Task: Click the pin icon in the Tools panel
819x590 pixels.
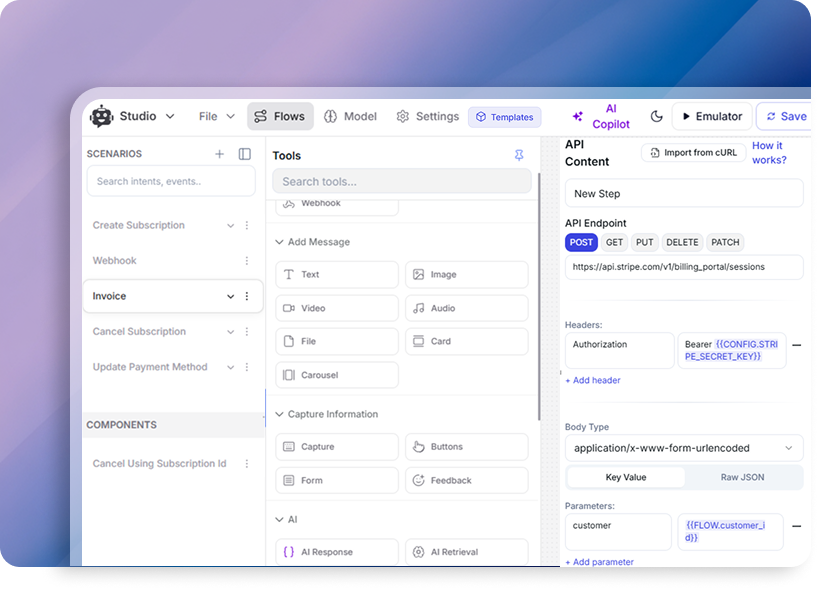Action: click(518, 155)
